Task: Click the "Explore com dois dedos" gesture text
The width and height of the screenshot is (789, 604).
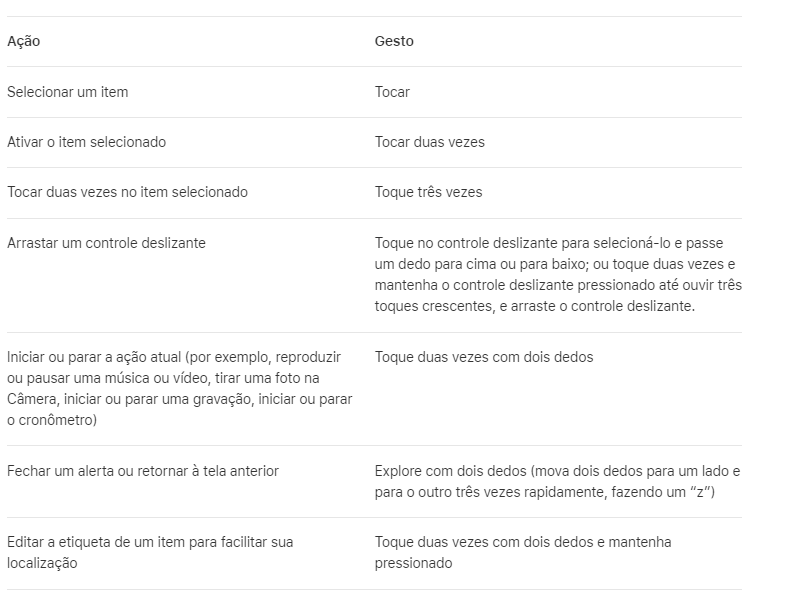Action: pyautogui.click(x=451, y=471)
